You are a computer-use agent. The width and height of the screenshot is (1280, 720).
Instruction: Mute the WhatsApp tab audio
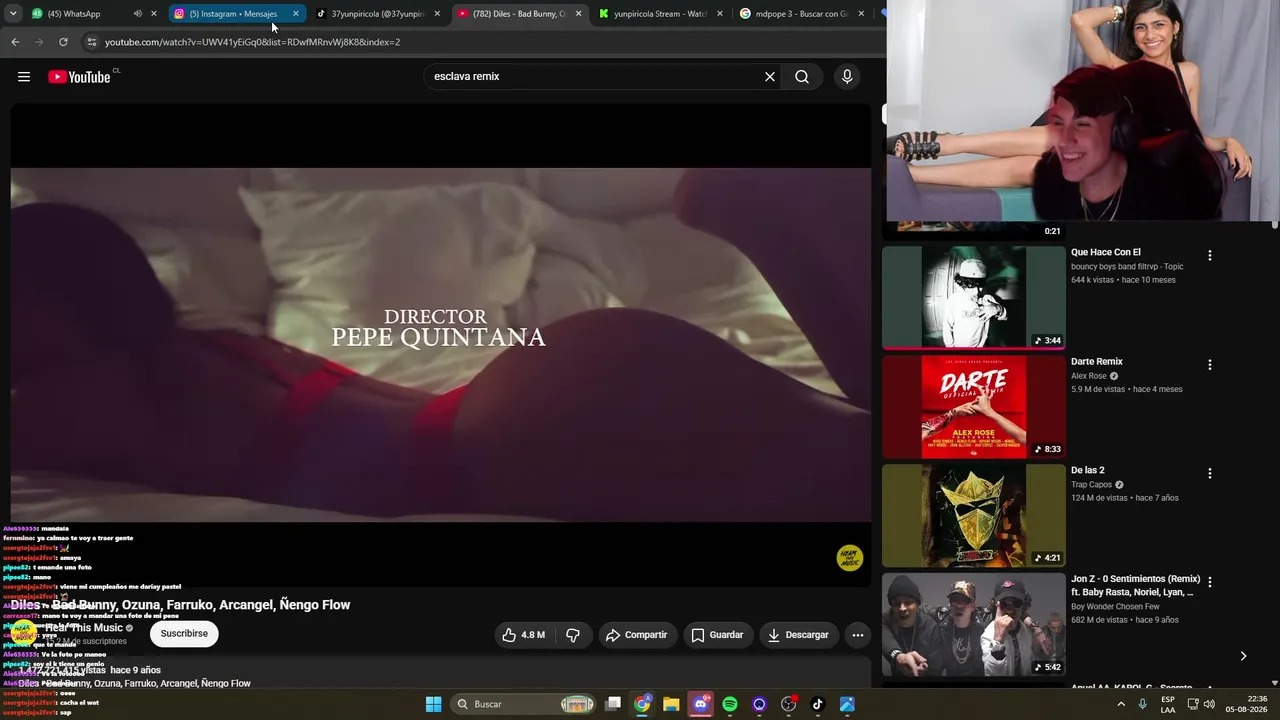tap(137, 14)
